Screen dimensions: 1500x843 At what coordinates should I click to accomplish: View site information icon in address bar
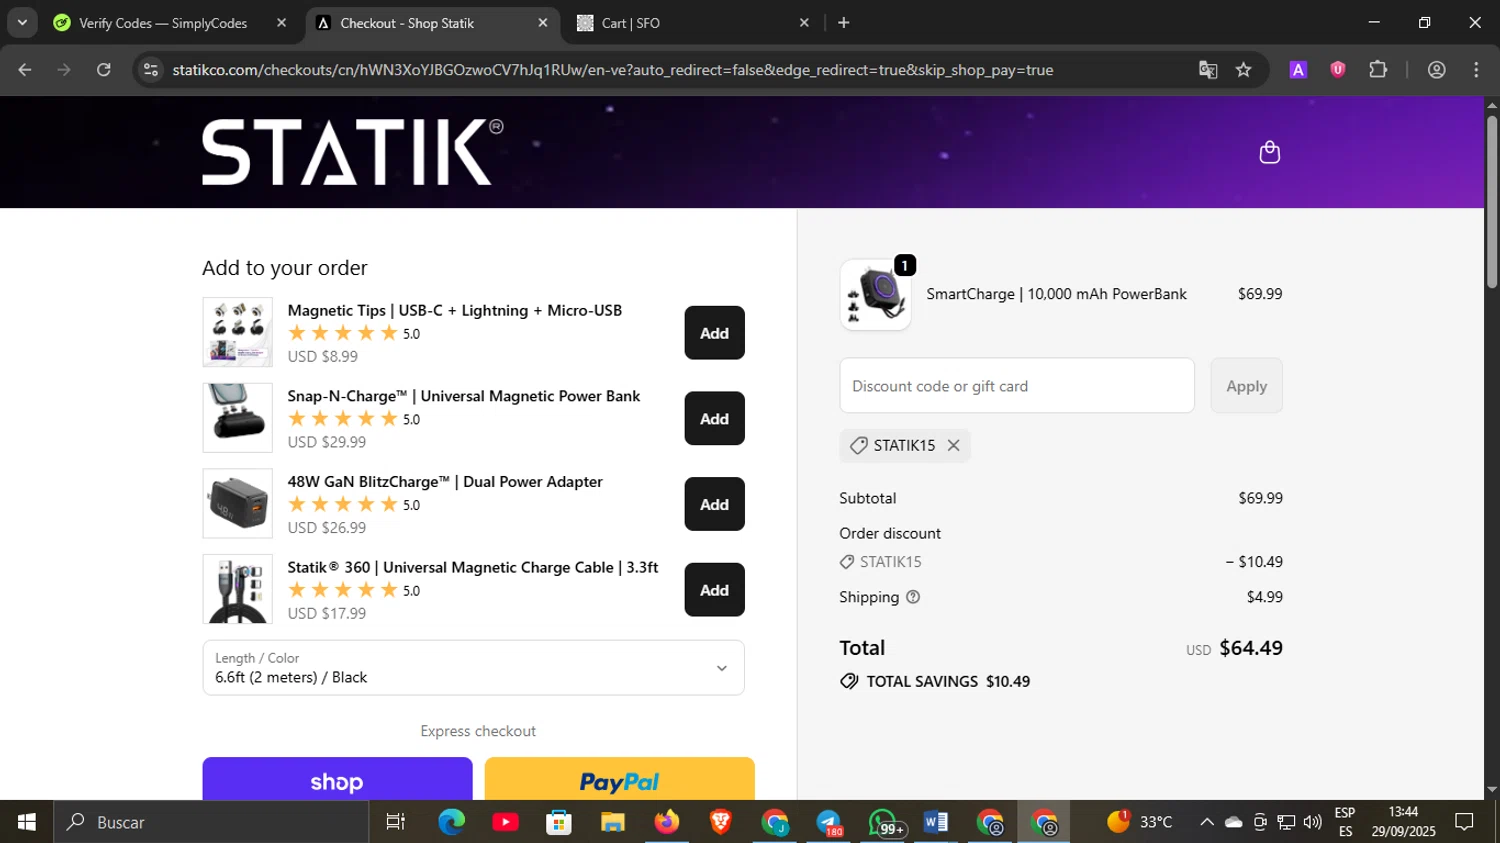point(151,70)
